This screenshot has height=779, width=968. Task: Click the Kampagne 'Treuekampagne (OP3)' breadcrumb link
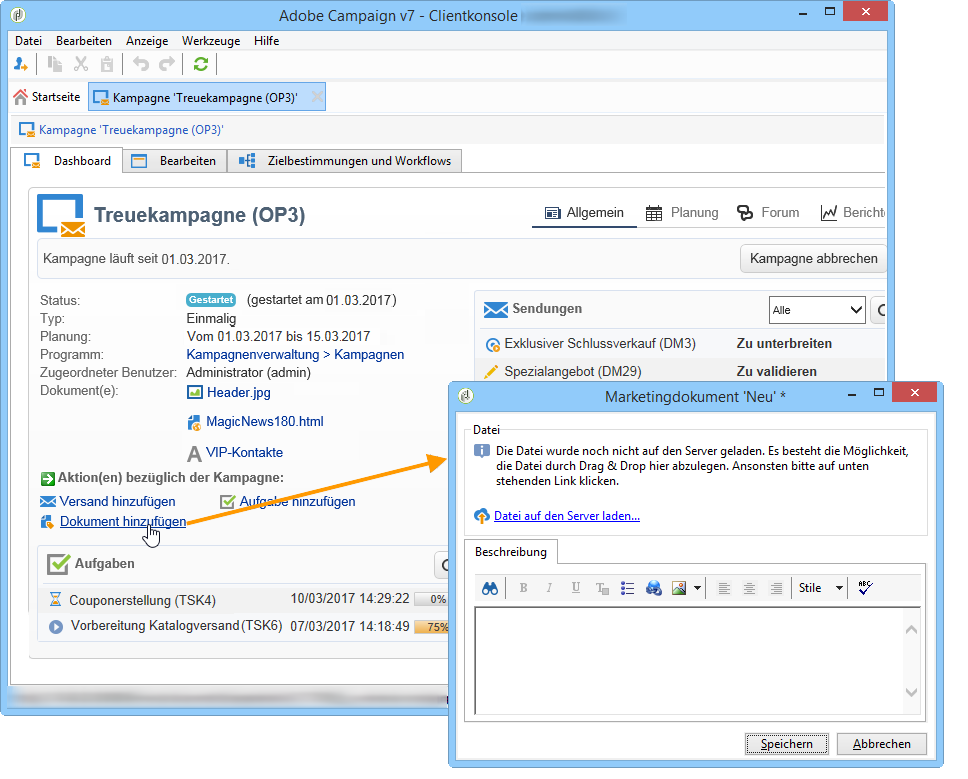coord(131,130)
